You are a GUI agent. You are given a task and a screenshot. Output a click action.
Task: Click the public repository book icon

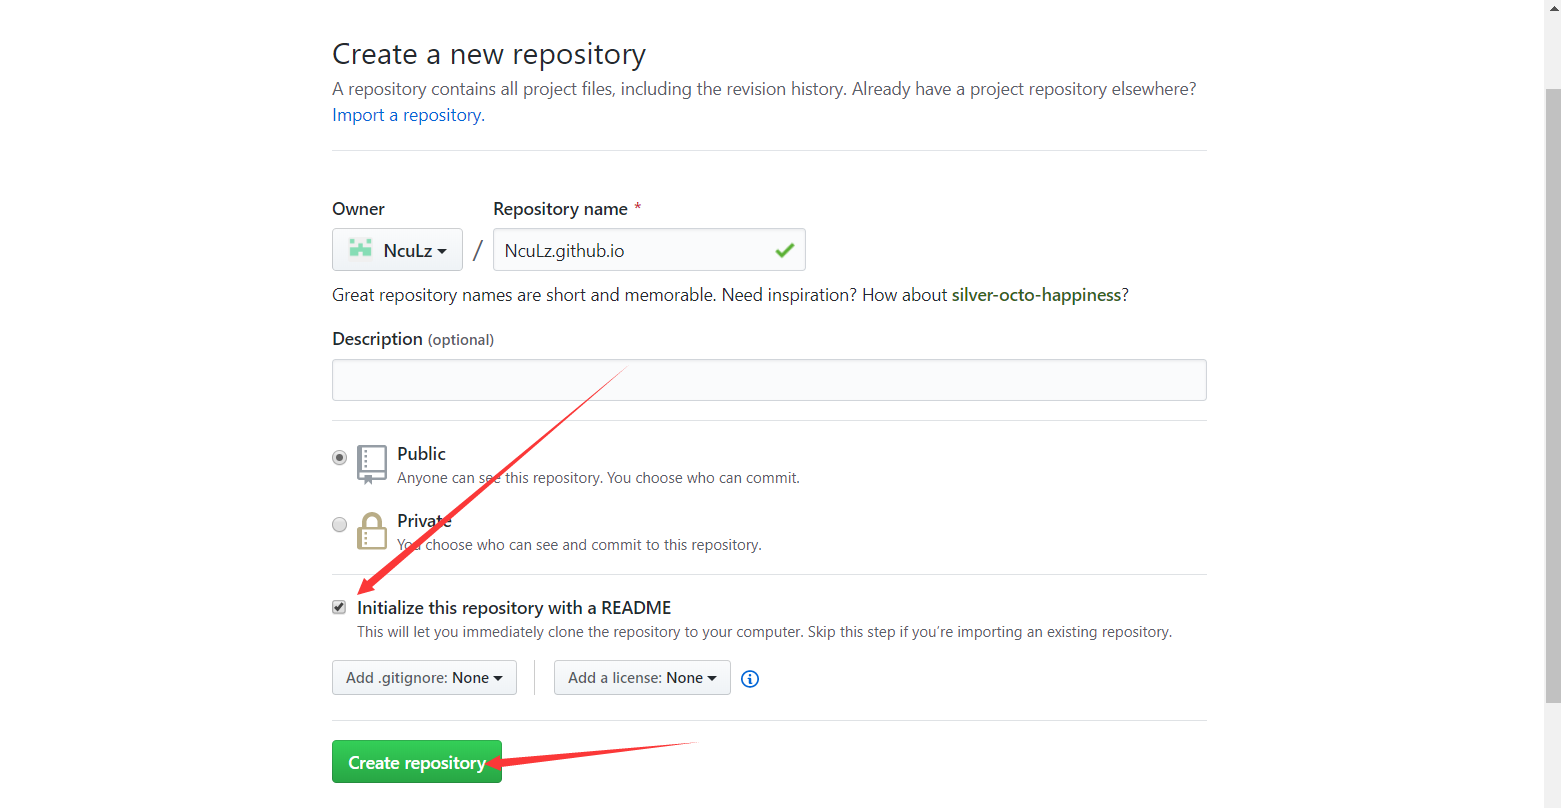[372, 465]
